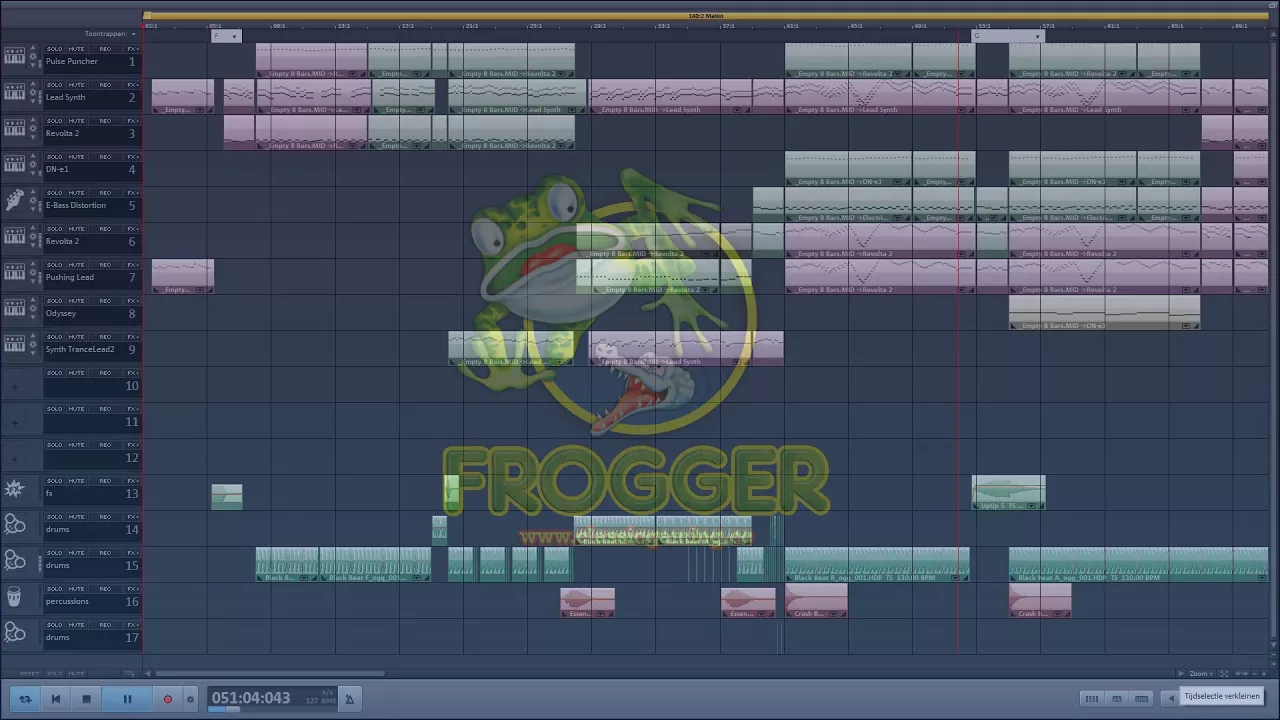1280x720 pixels.
Task: Toggle loop playback mode in transport
Action: 25,699
